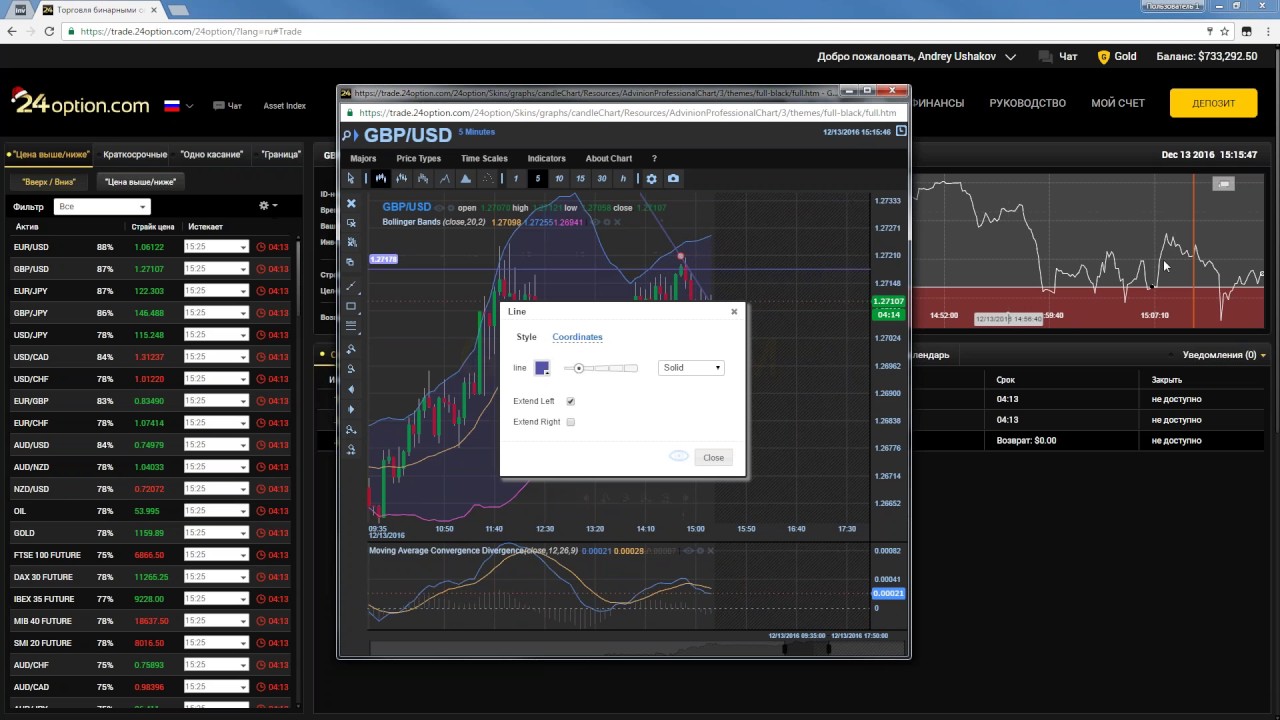Click Close button in Line dialog
1280x720 pixels.
point(713,457)
